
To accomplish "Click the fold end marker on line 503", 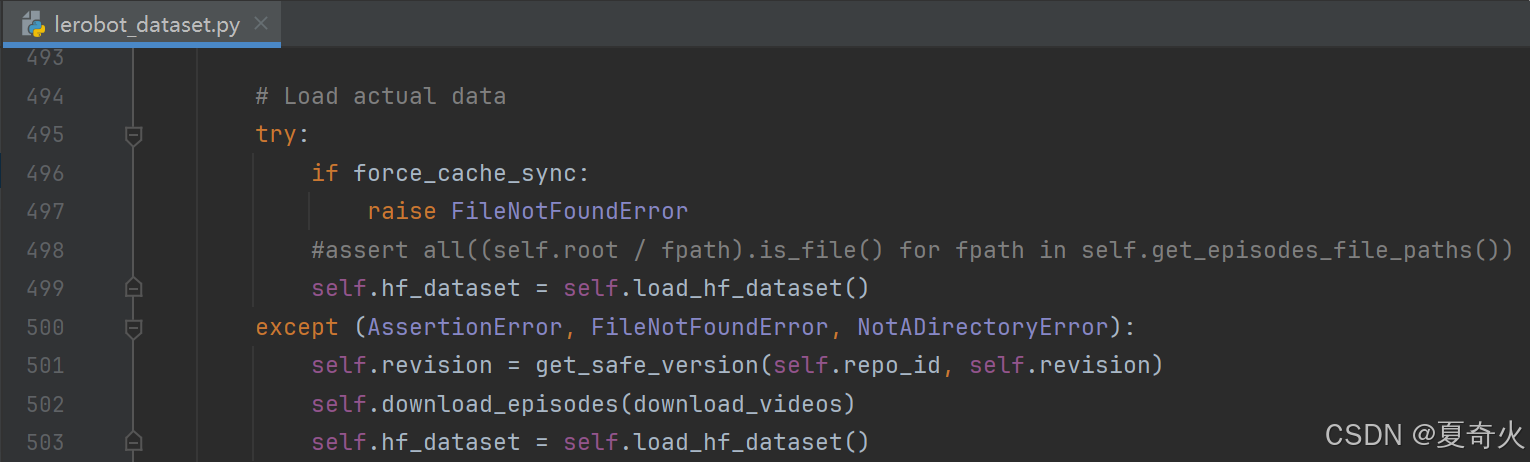I will [x=133, y=442].
